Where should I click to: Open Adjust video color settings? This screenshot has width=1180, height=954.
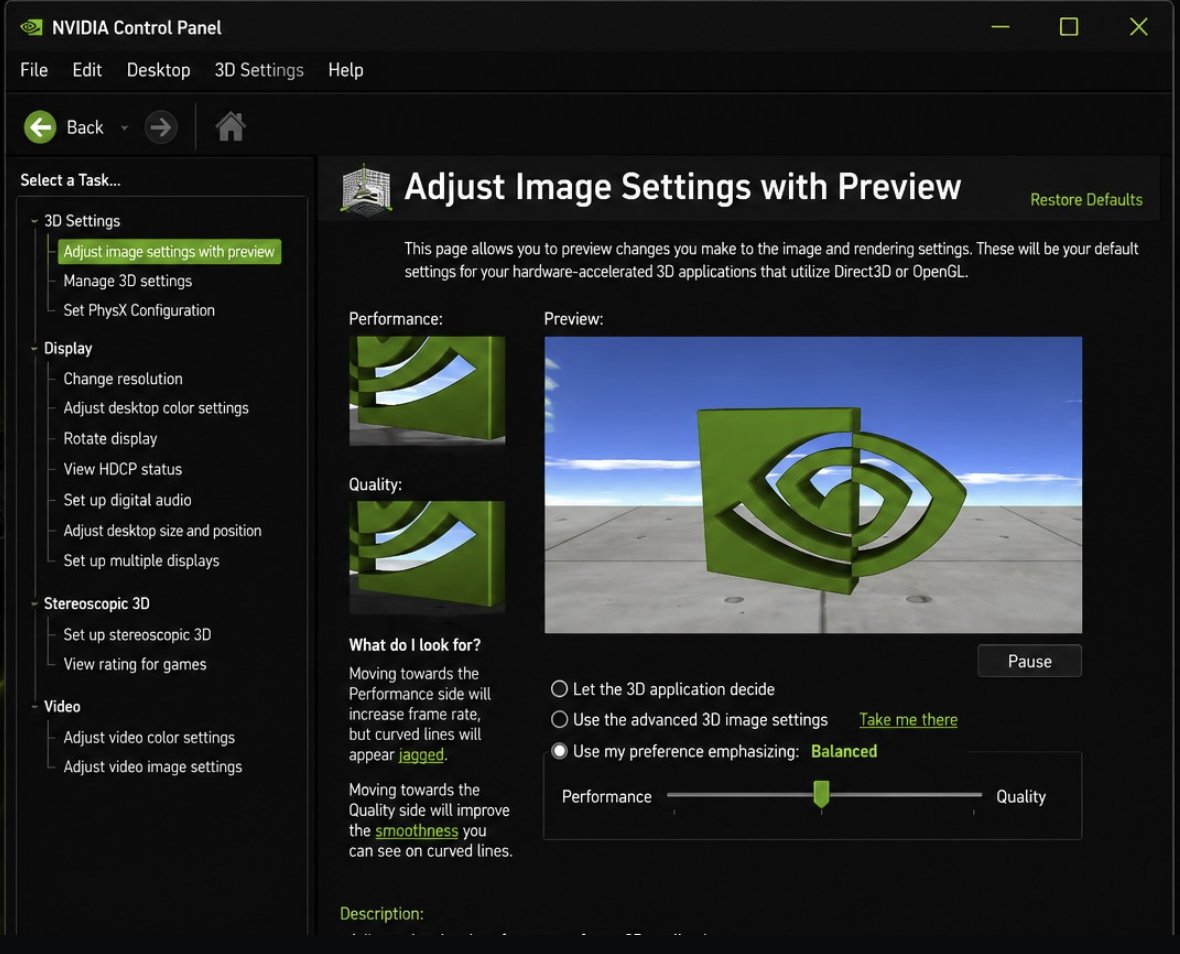pyautogui.click(x=149, y=737)
